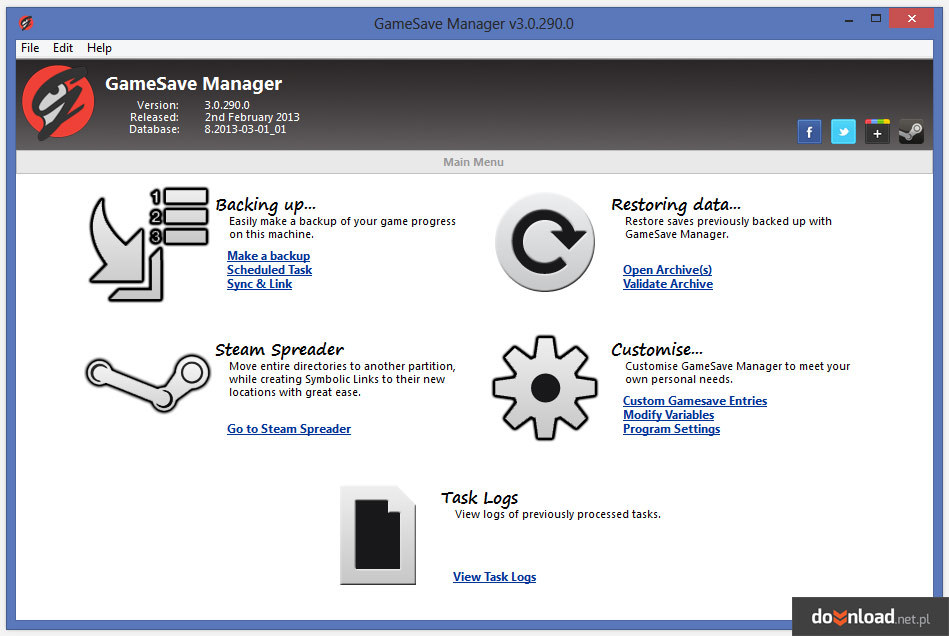Click the Task Logs document icon
The width and height of the screenshot is (949, 636).
pos(378,535)
